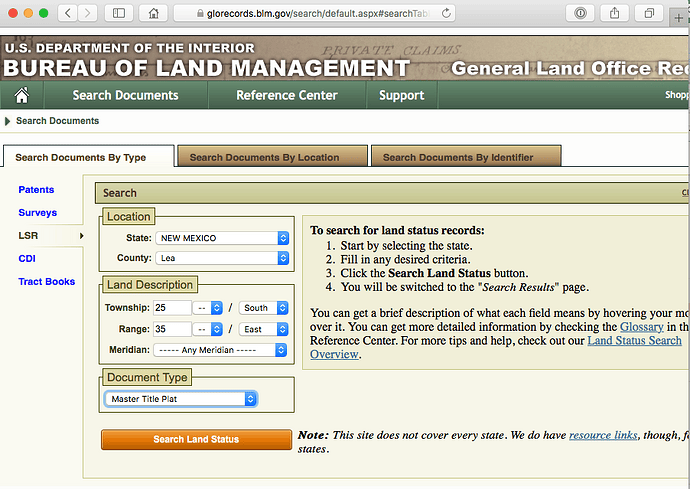Click the Shopping link on the green bar

point(677,95)
